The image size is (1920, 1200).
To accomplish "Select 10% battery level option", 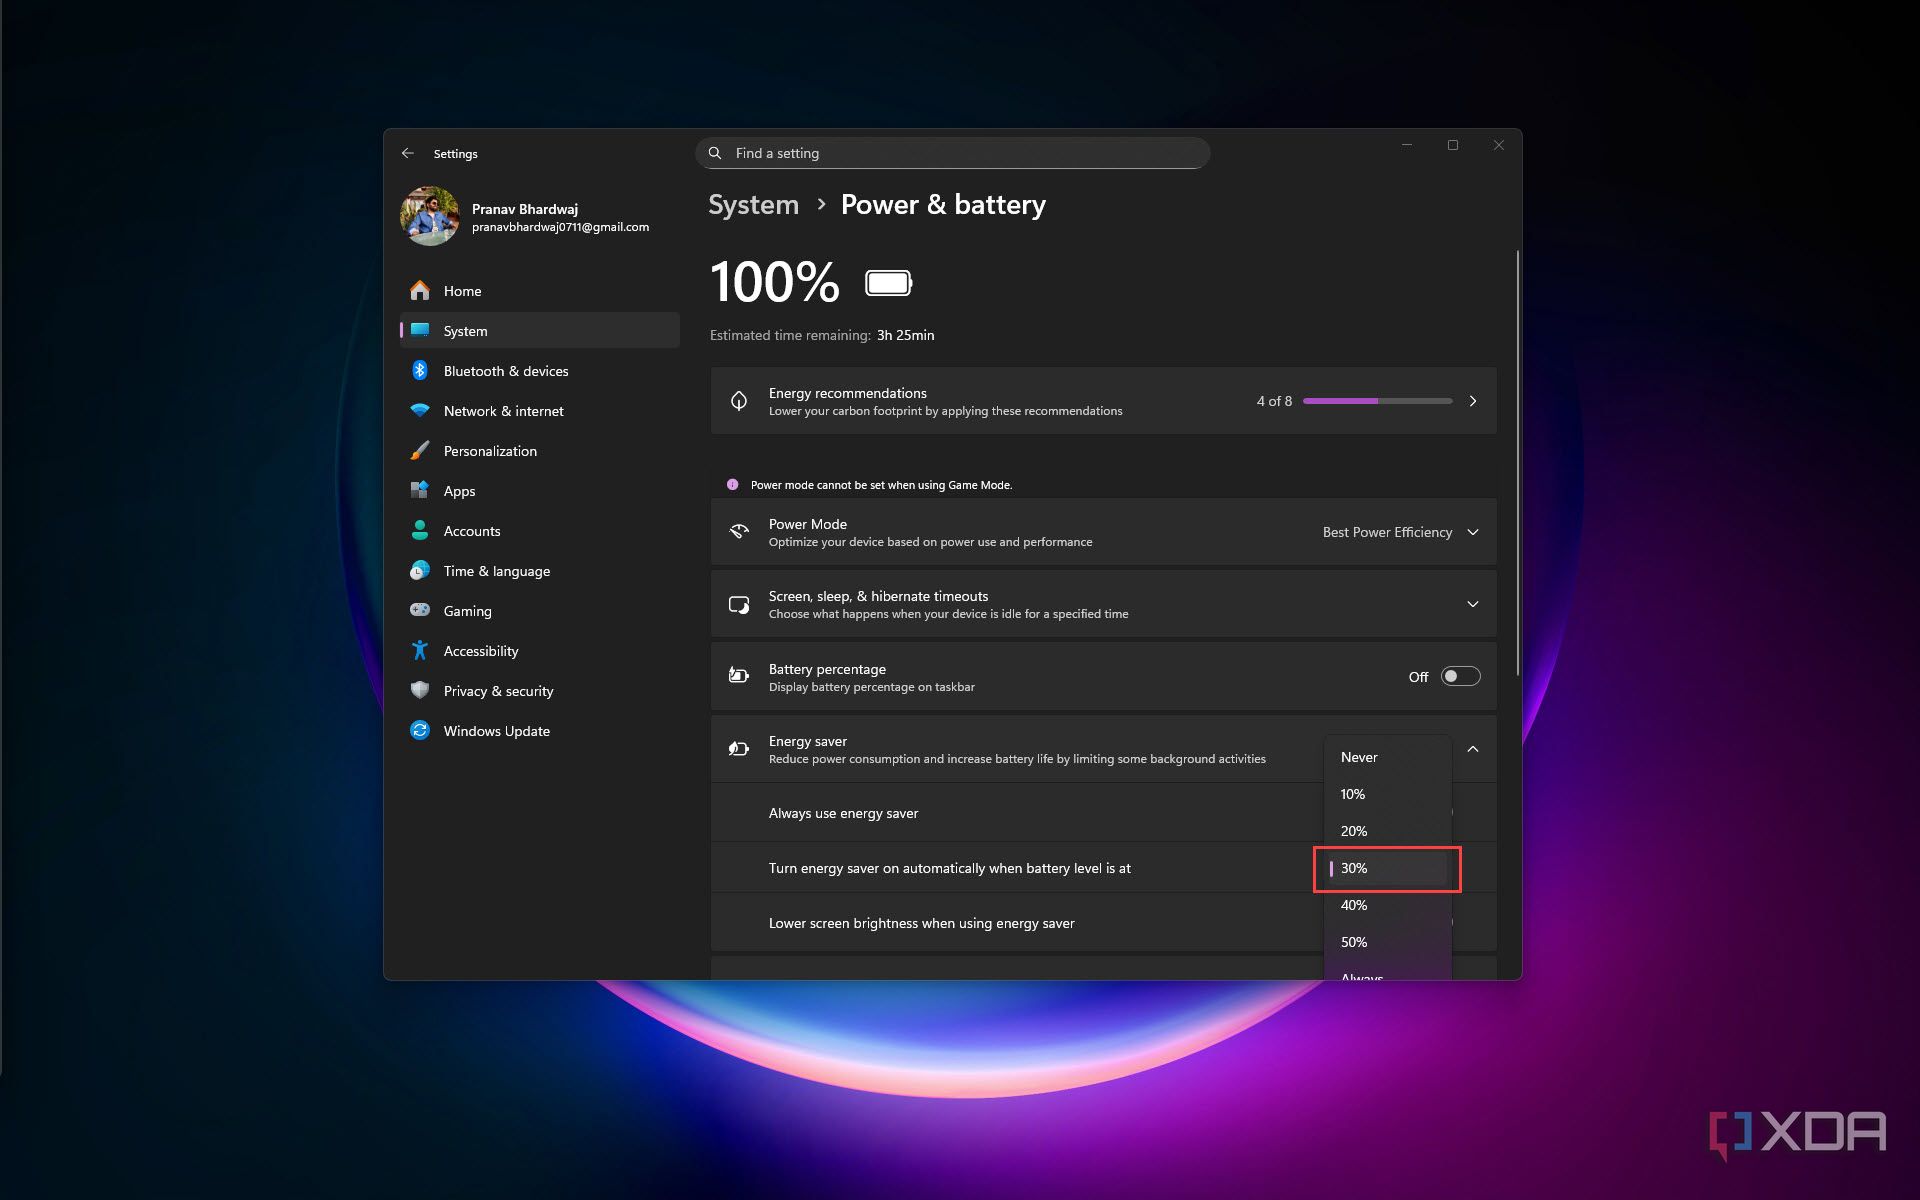I will click(1388, 794).
